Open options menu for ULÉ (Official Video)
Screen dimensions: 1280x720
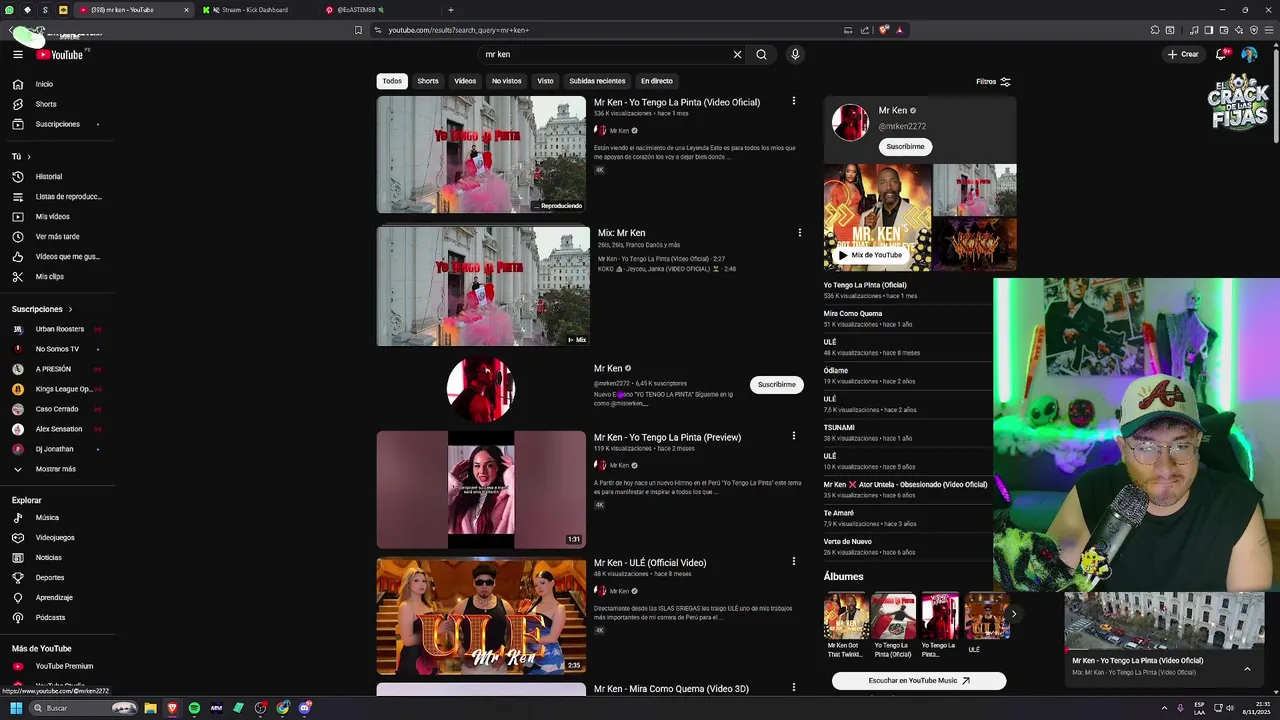point(794,562)
